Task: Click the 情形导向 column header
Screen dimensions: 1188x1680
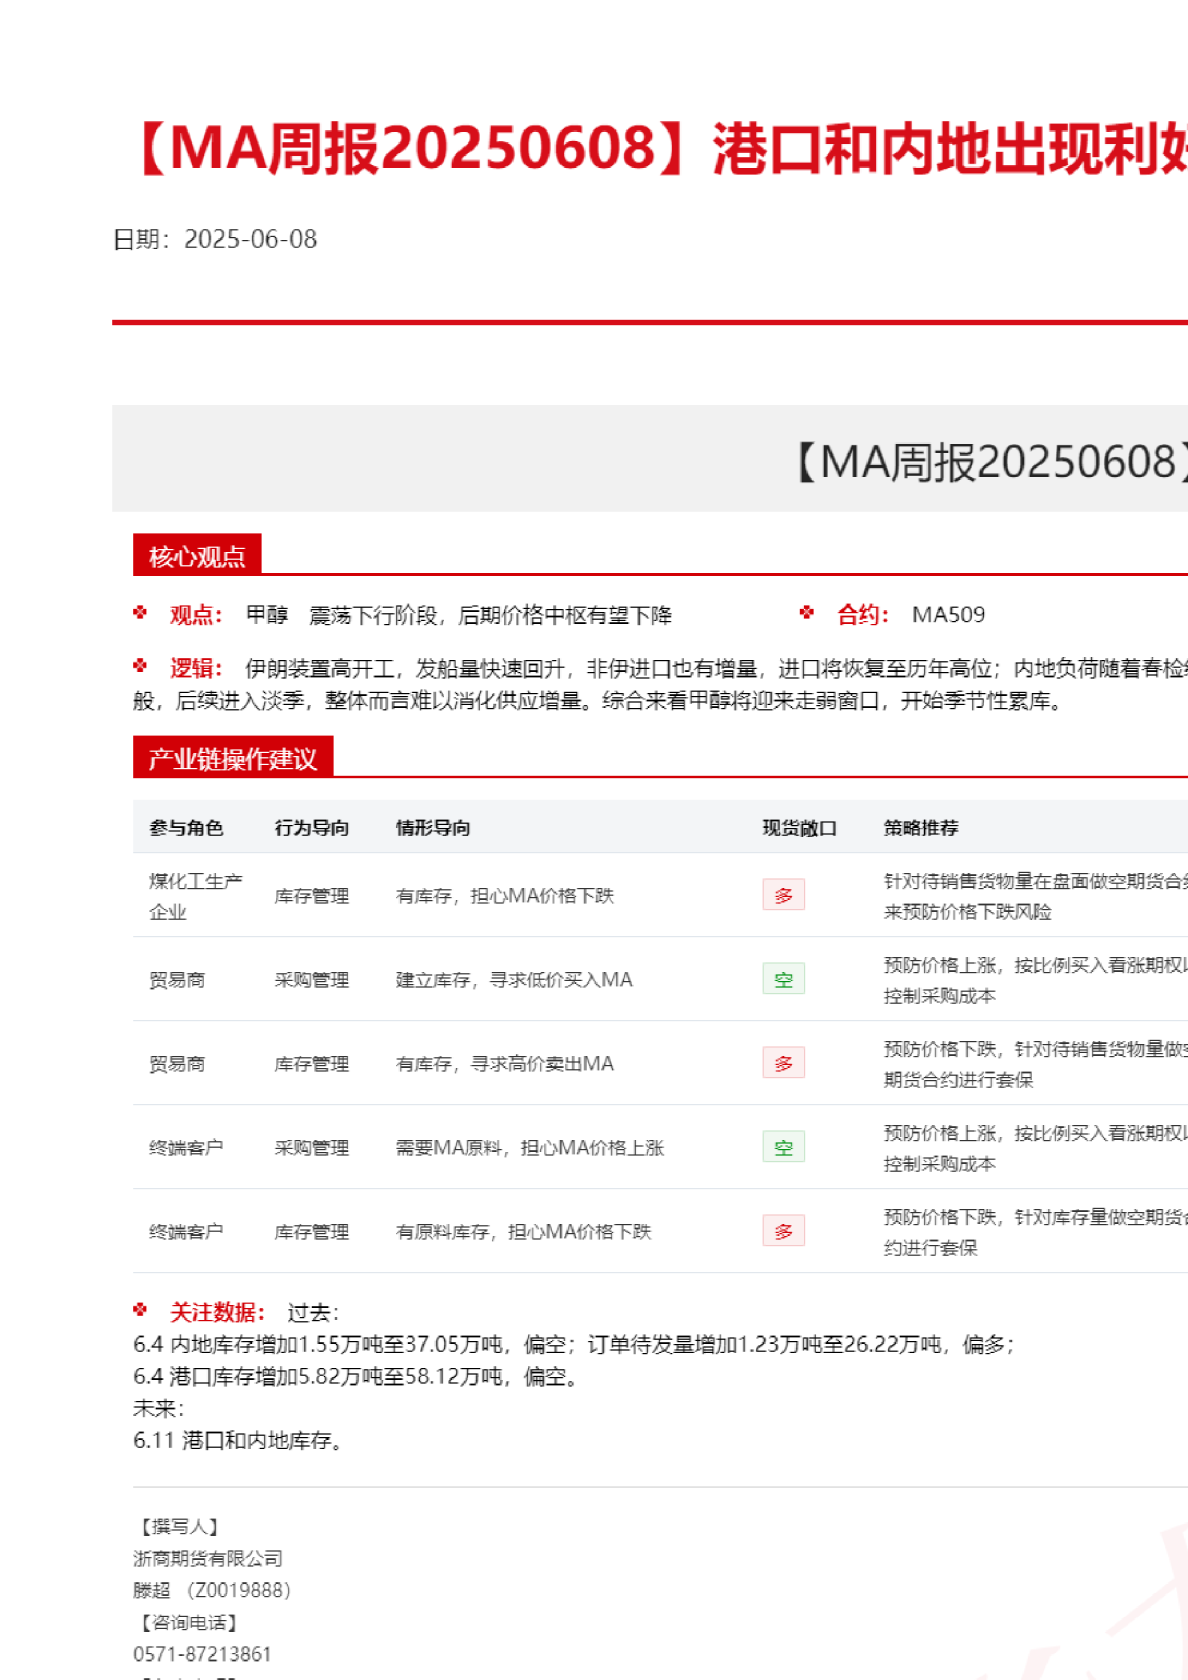Action: (x=433, y=828)
